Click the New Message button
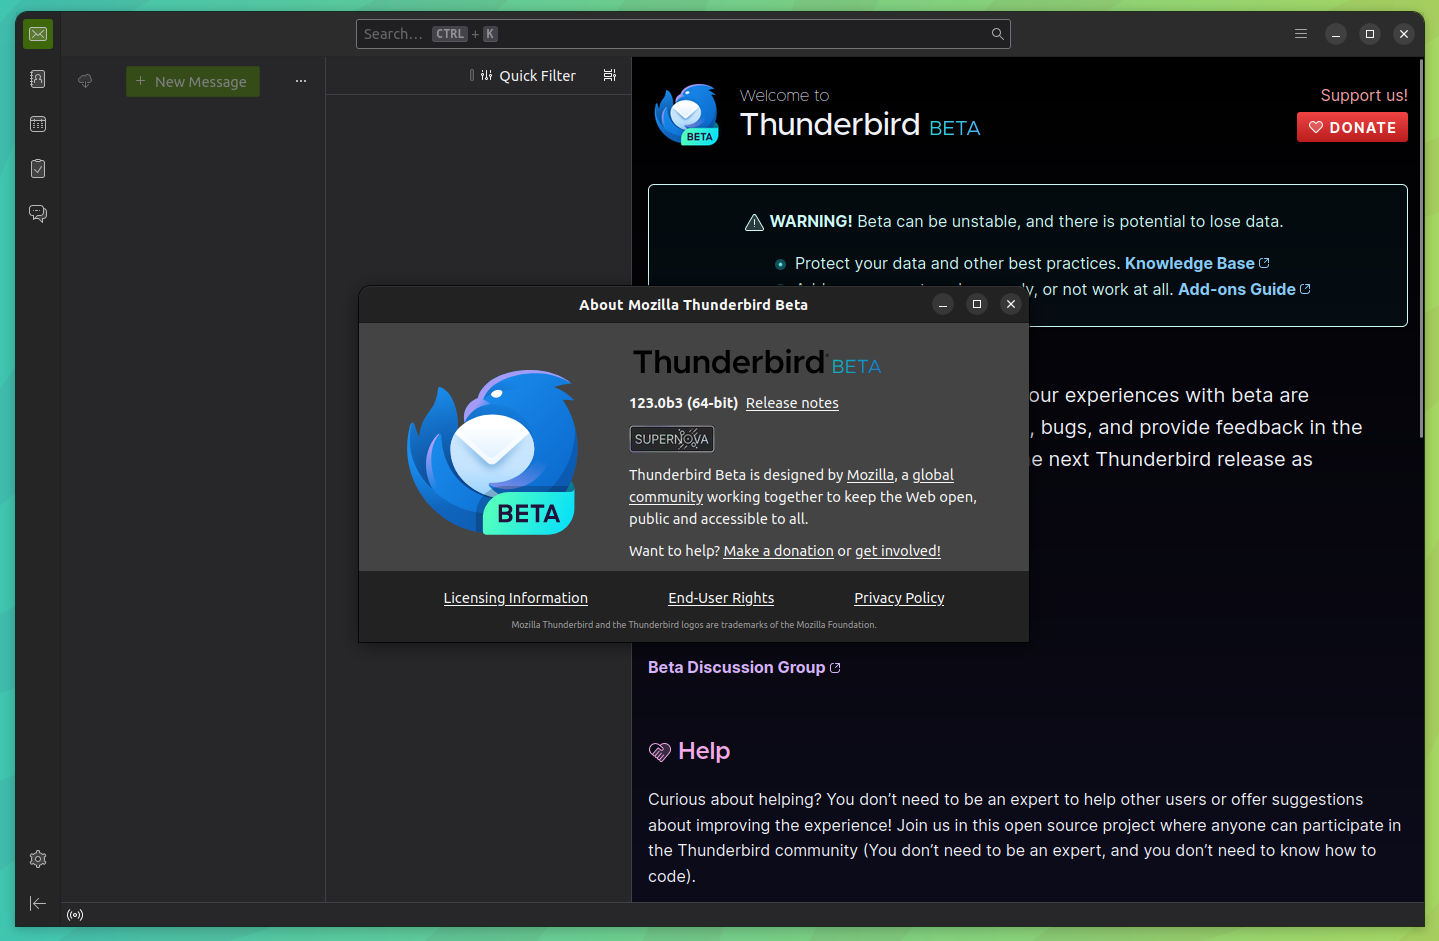Screen dimensions: 1439x941 tap(192, 81)
